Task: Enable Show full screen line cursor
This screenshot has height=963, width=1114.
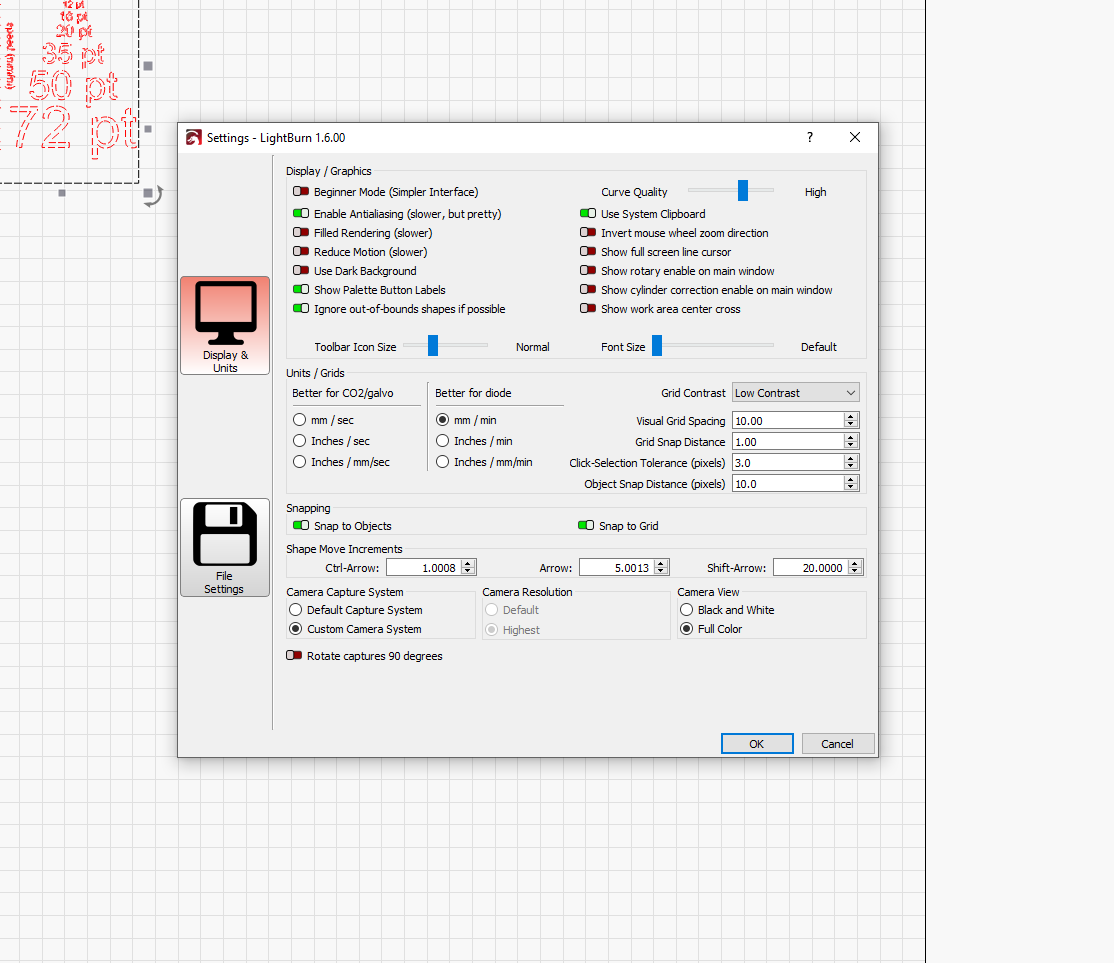Action: pos(588,252)
